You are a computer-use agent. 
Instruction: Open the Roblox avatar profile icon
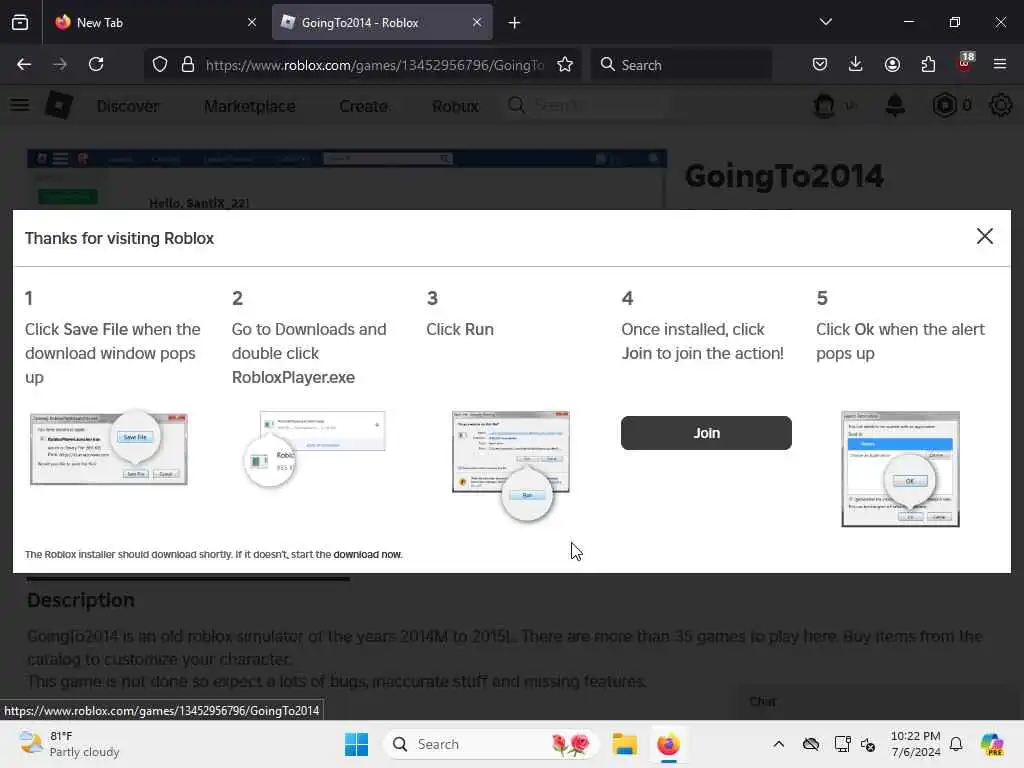coord(824,105)
